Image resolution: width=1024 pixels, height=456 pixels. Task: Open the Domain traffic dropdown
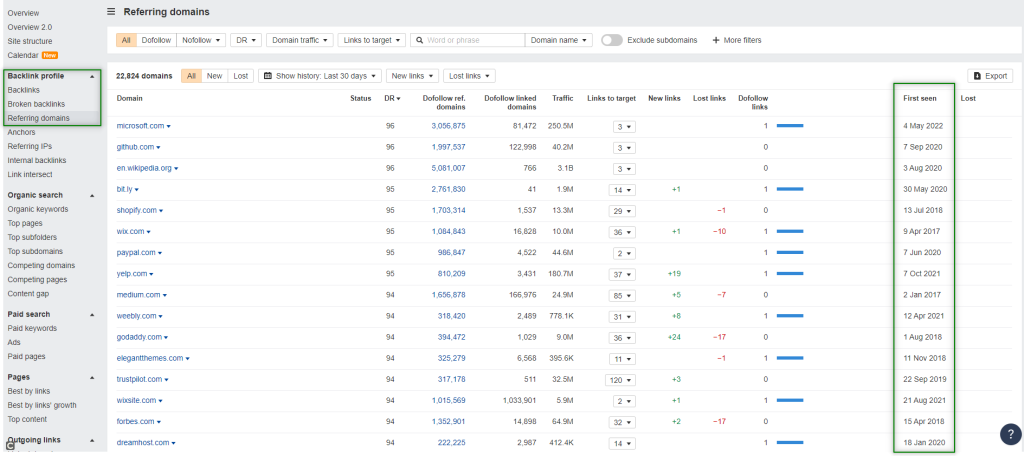(299, 40)
